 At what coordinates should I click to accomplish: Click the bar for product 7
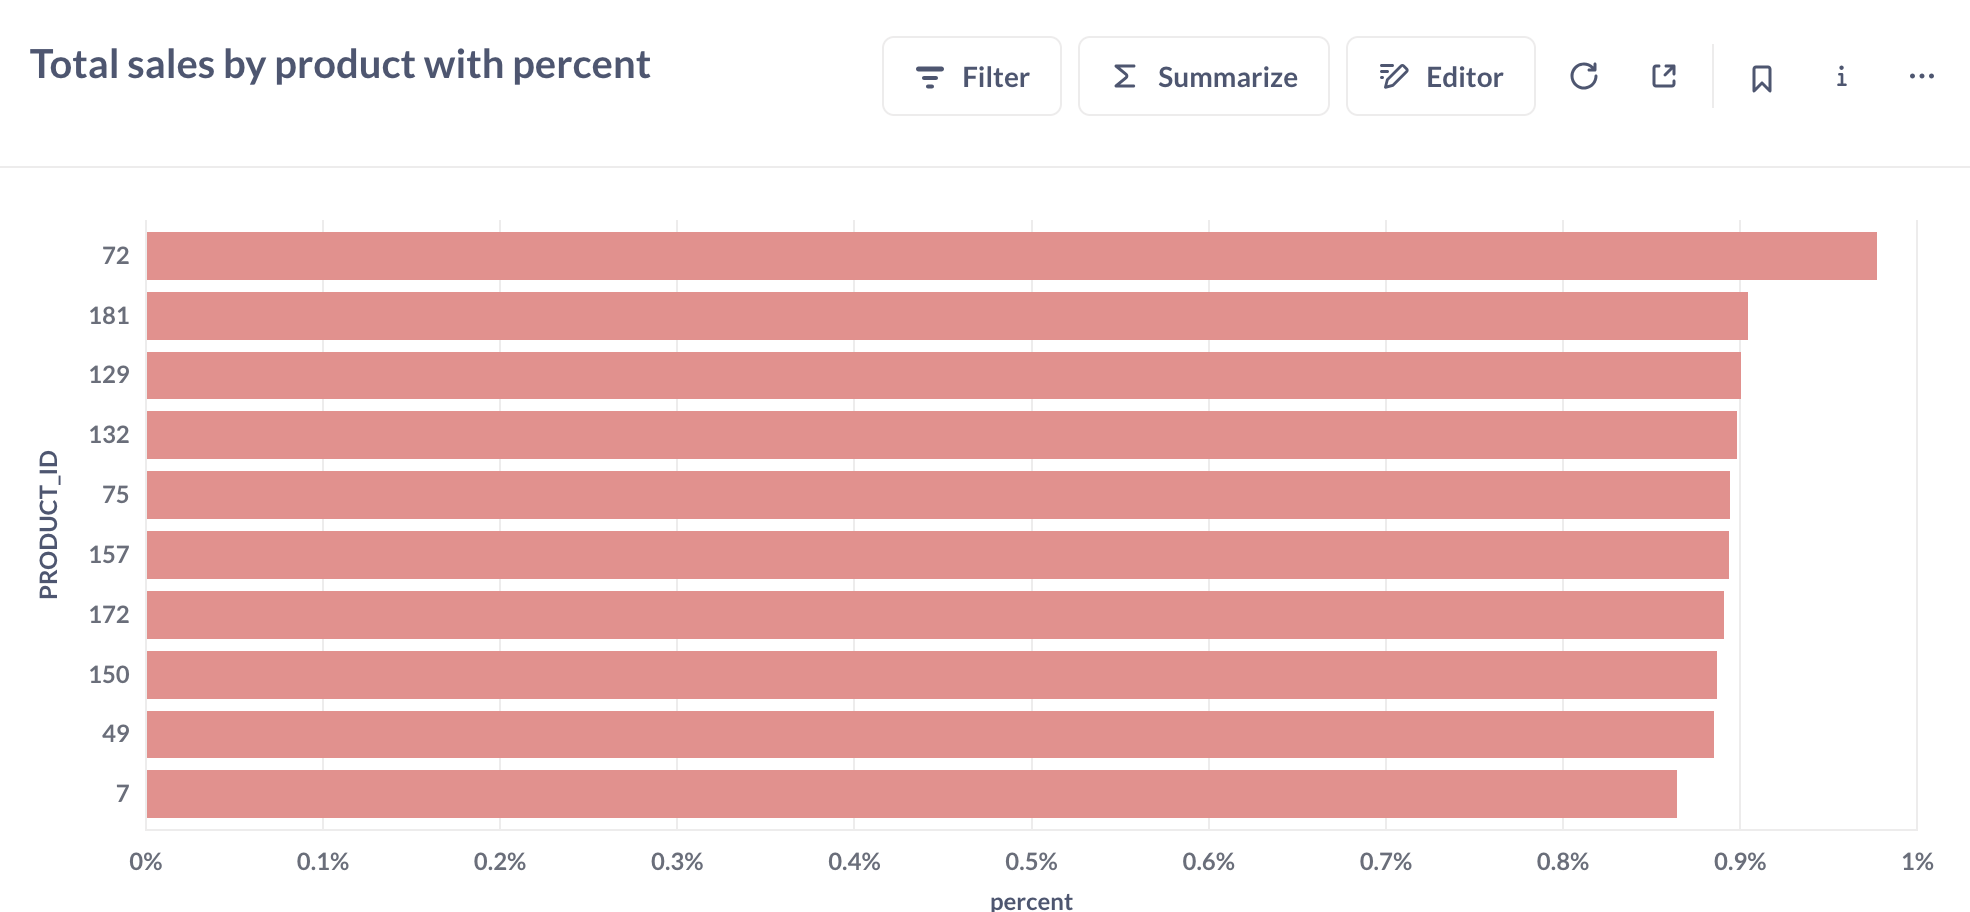[911, 794]
